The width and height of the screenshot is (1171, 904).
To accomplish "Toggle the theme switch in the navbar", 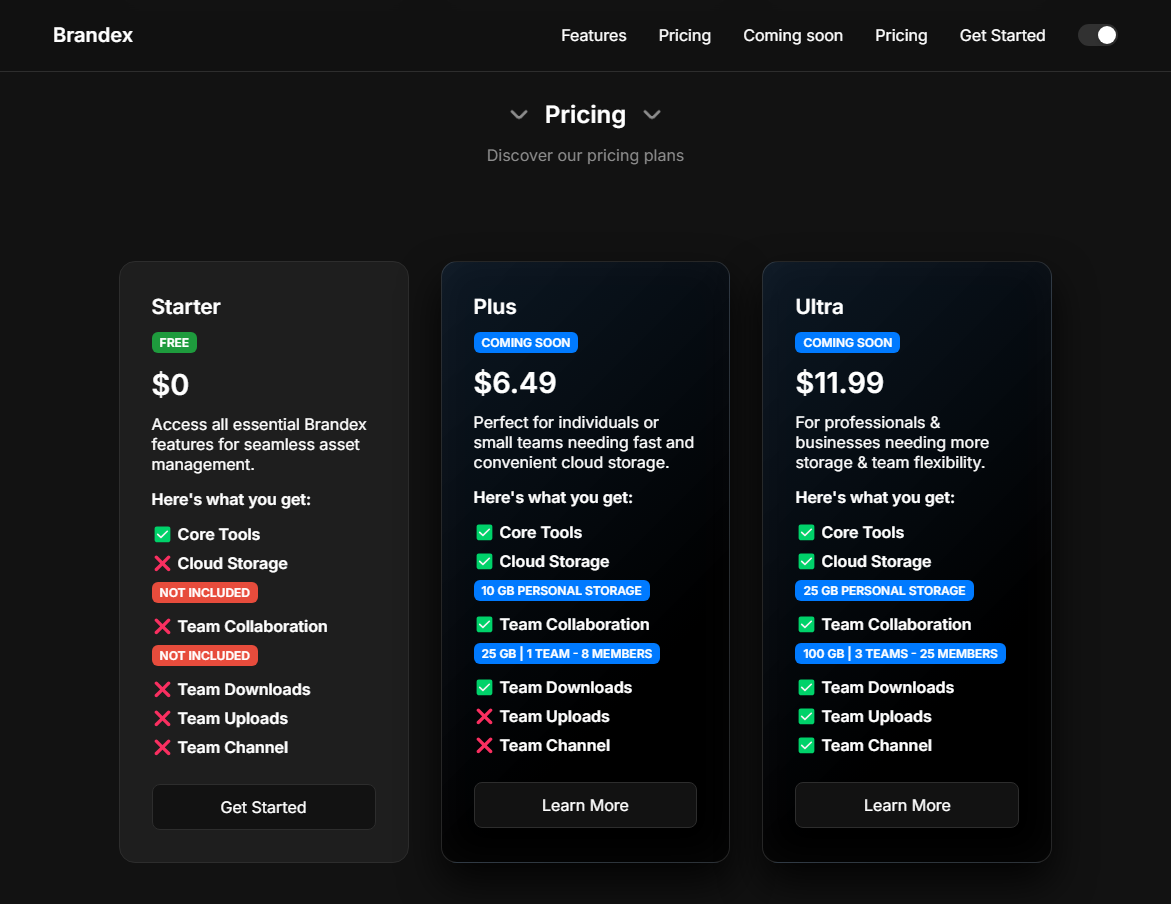I will point(1097,36).
